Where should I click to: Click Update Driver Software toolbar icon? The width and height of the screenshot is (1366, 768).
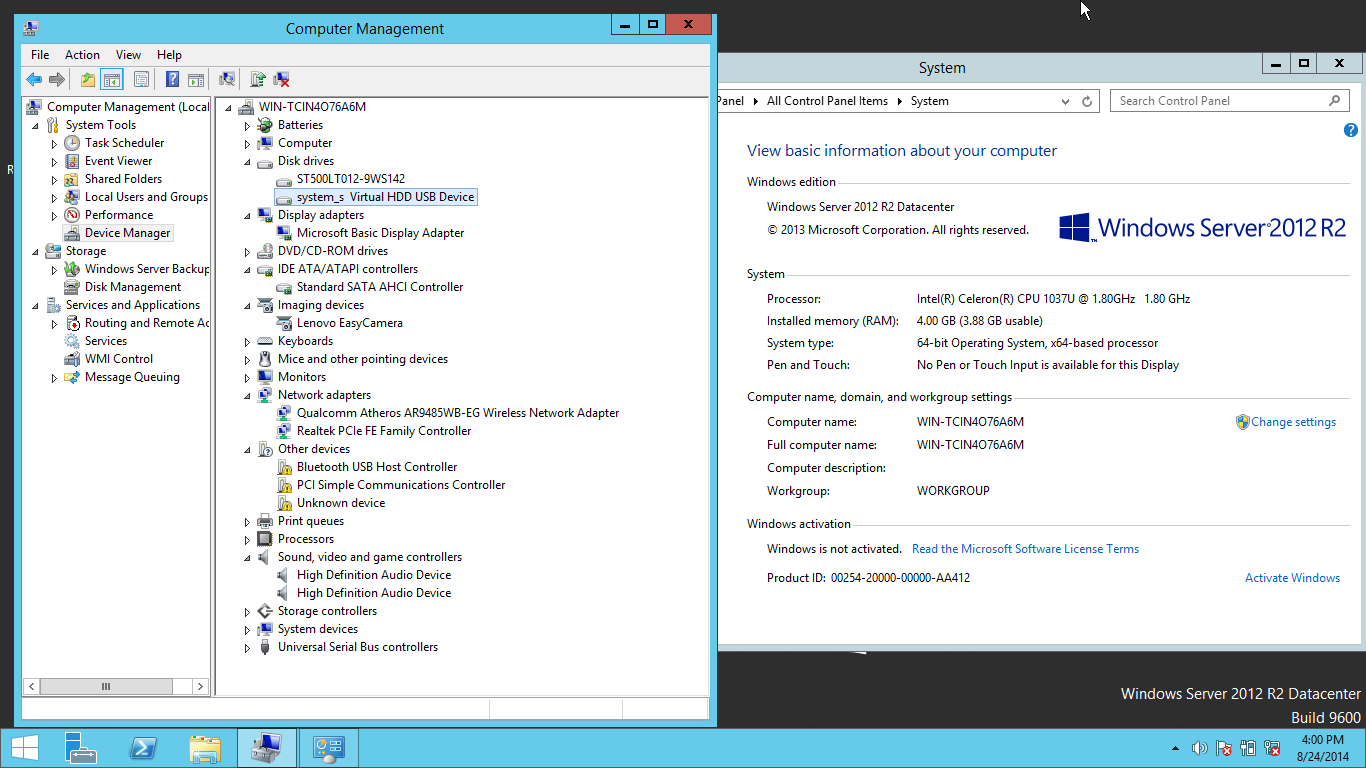click(258, 80)
